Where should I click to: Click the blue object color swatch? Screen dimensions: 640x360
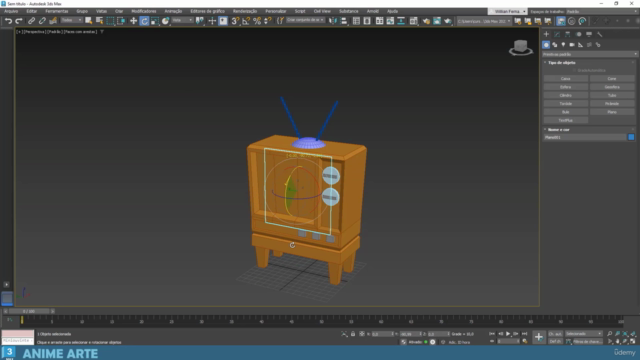pos(631,137)
